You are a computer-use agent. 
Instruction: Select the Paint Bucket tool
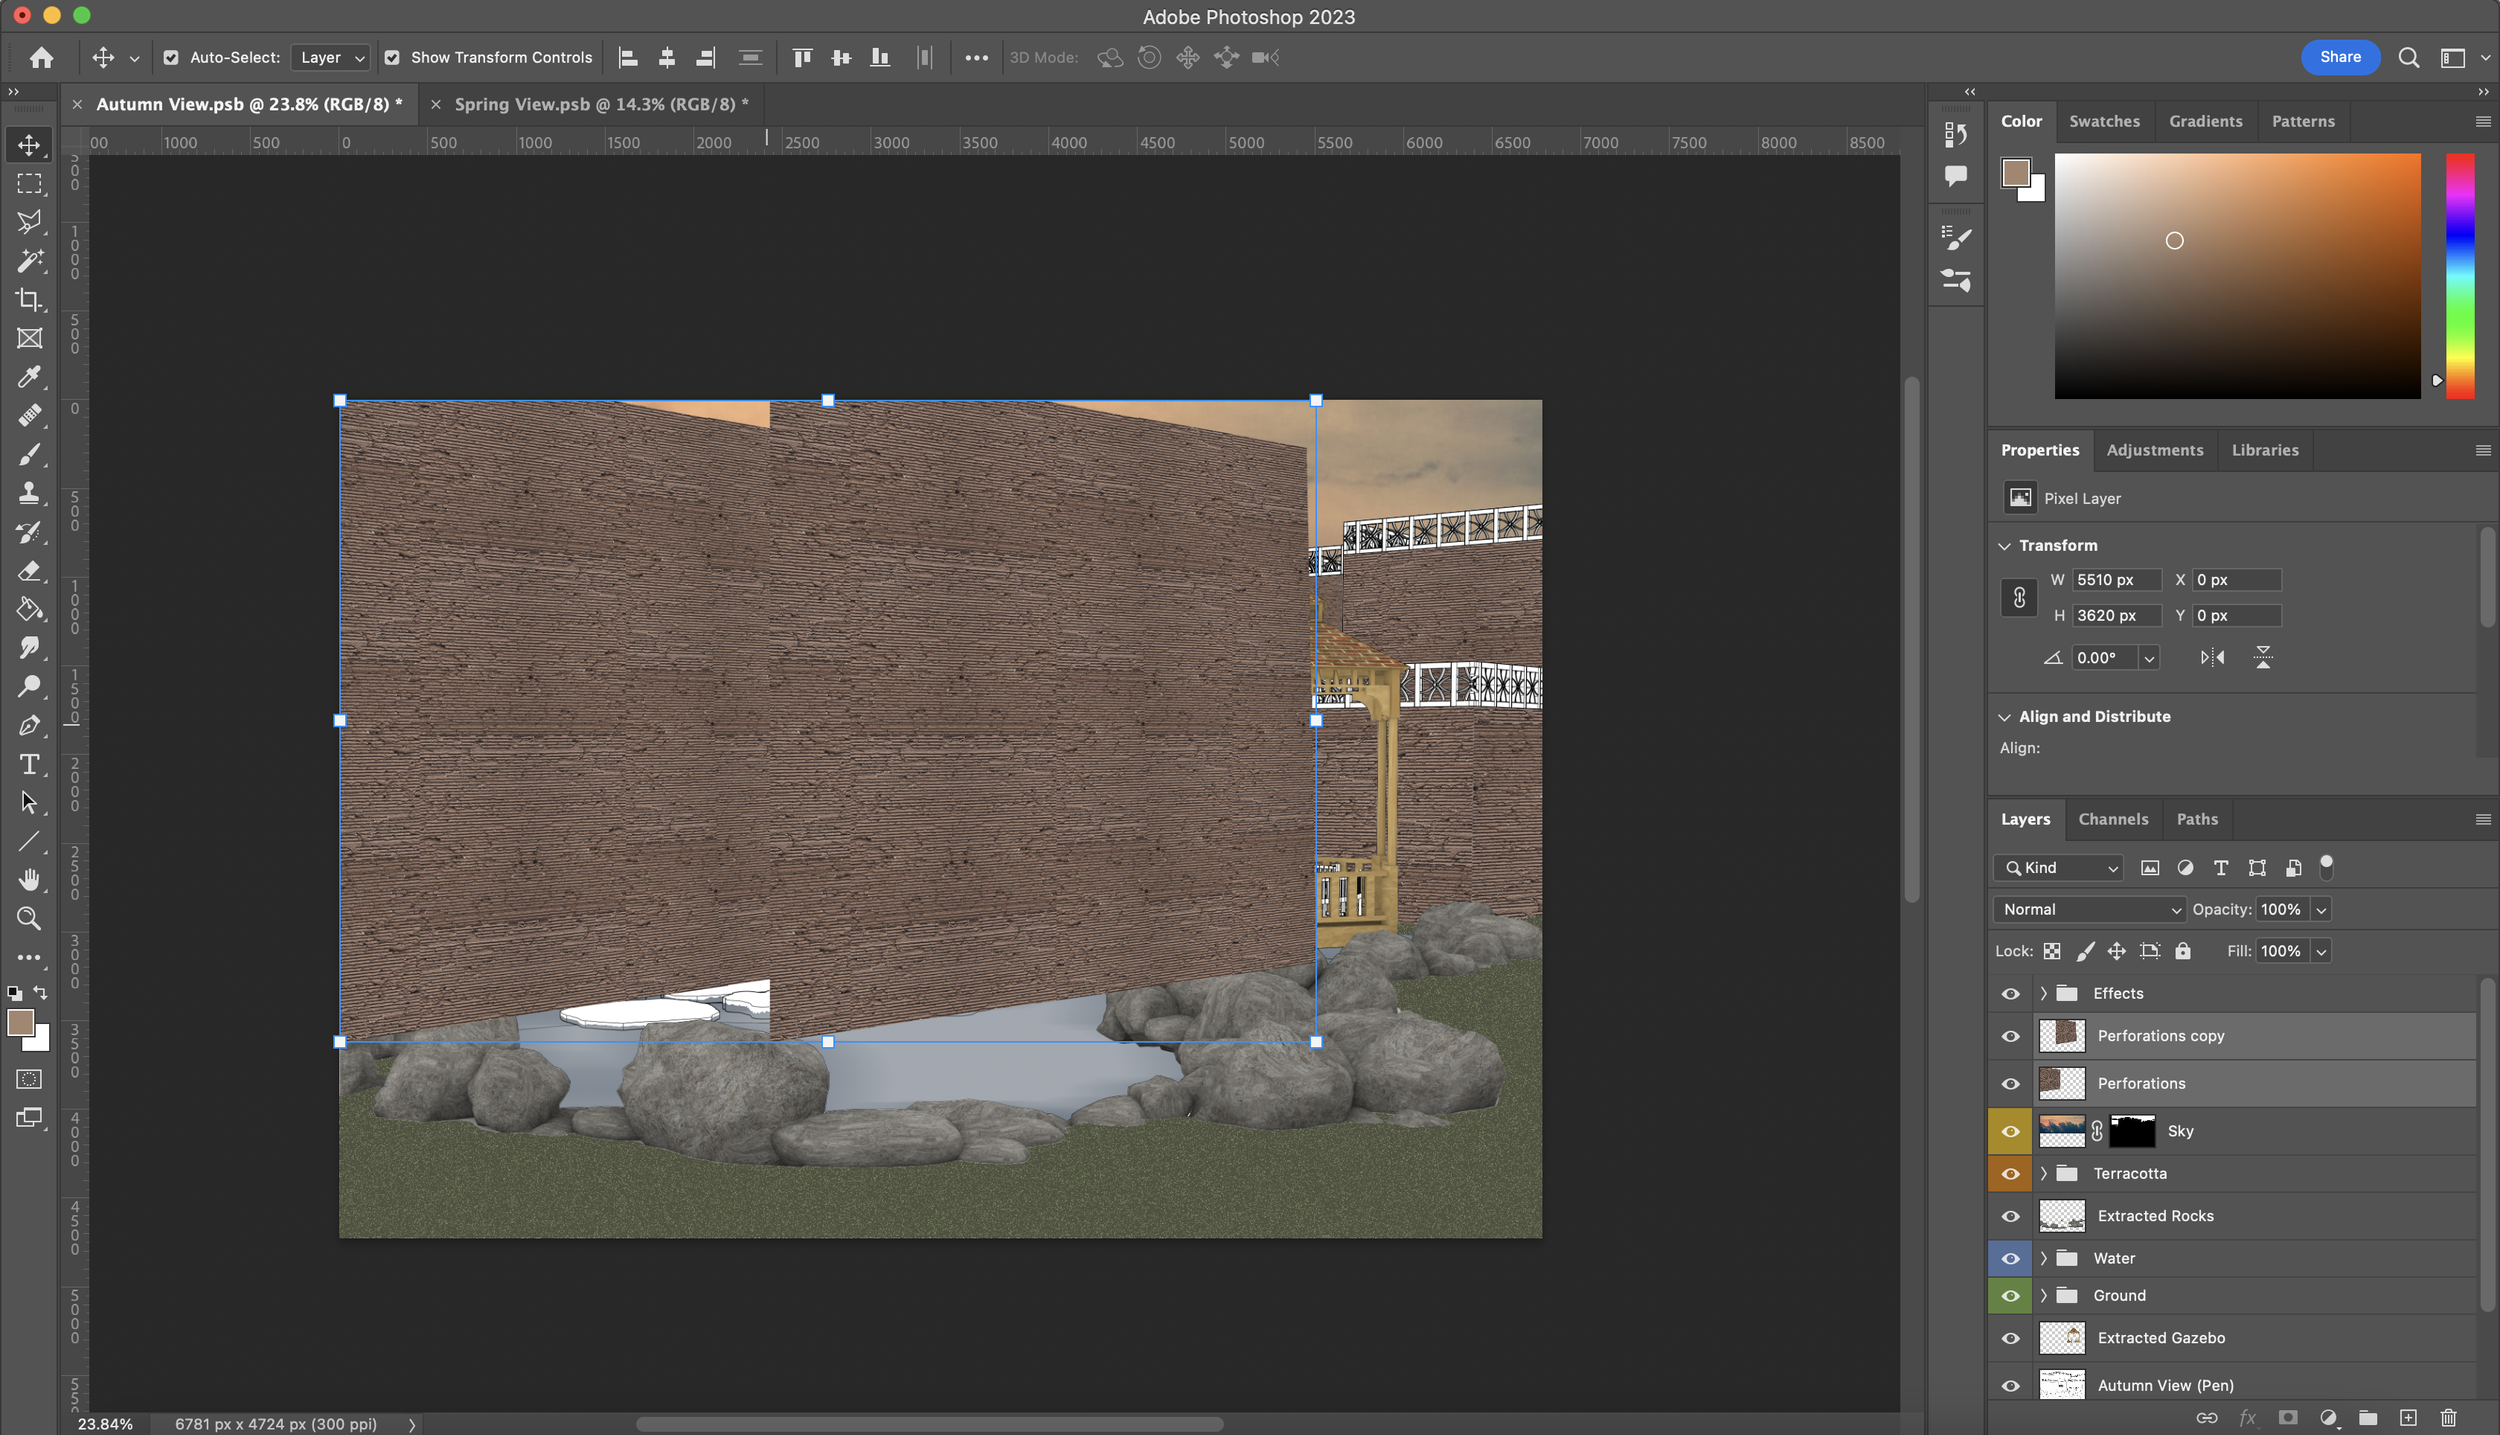coord(29,609)
